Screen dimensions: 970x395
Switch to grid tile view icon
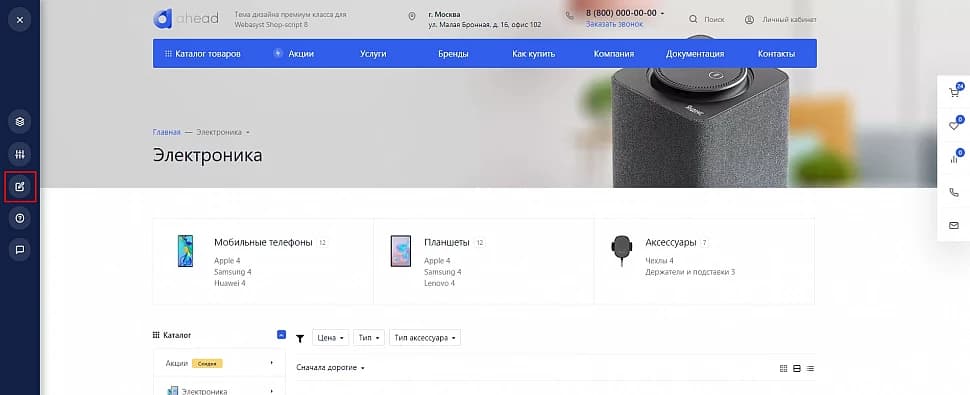(783, 368)
